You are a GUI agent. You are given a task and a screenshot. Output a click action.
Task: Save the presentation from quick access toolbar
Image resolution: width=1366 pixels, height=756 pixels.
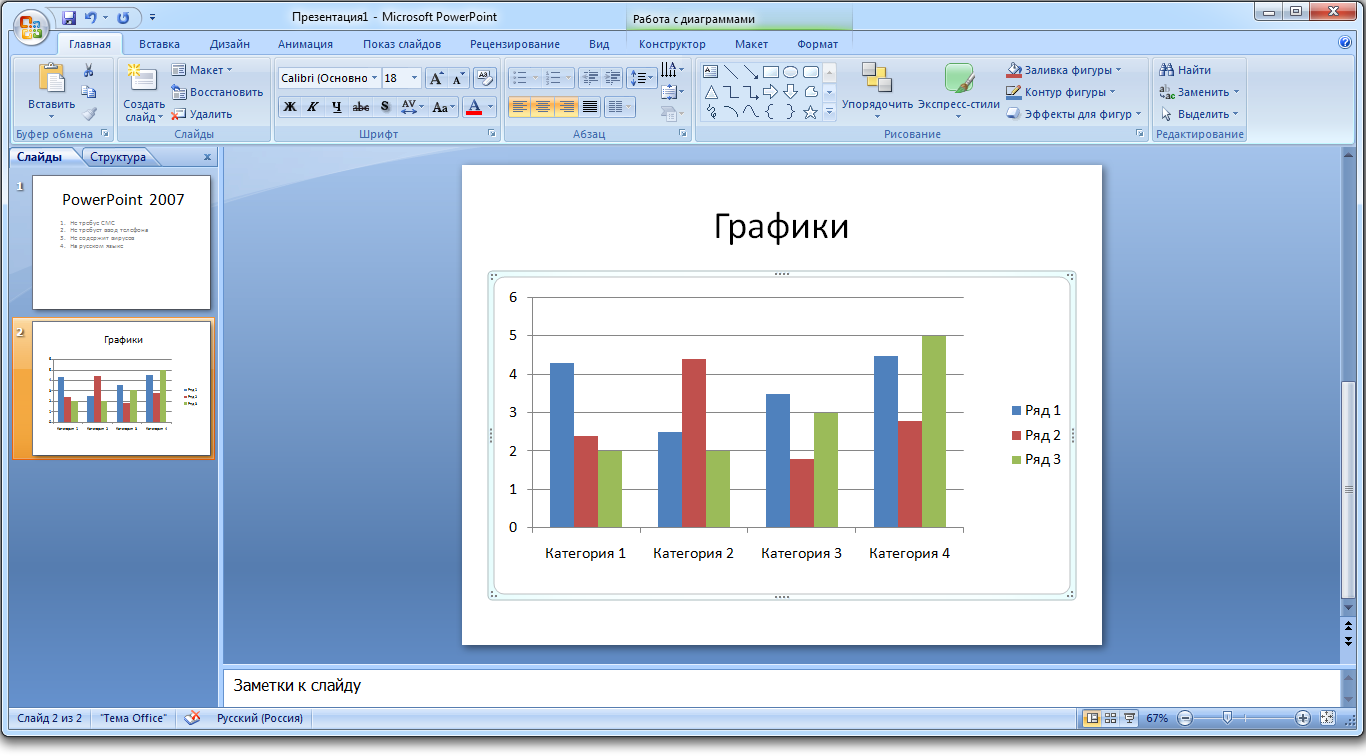coord(69,18)
